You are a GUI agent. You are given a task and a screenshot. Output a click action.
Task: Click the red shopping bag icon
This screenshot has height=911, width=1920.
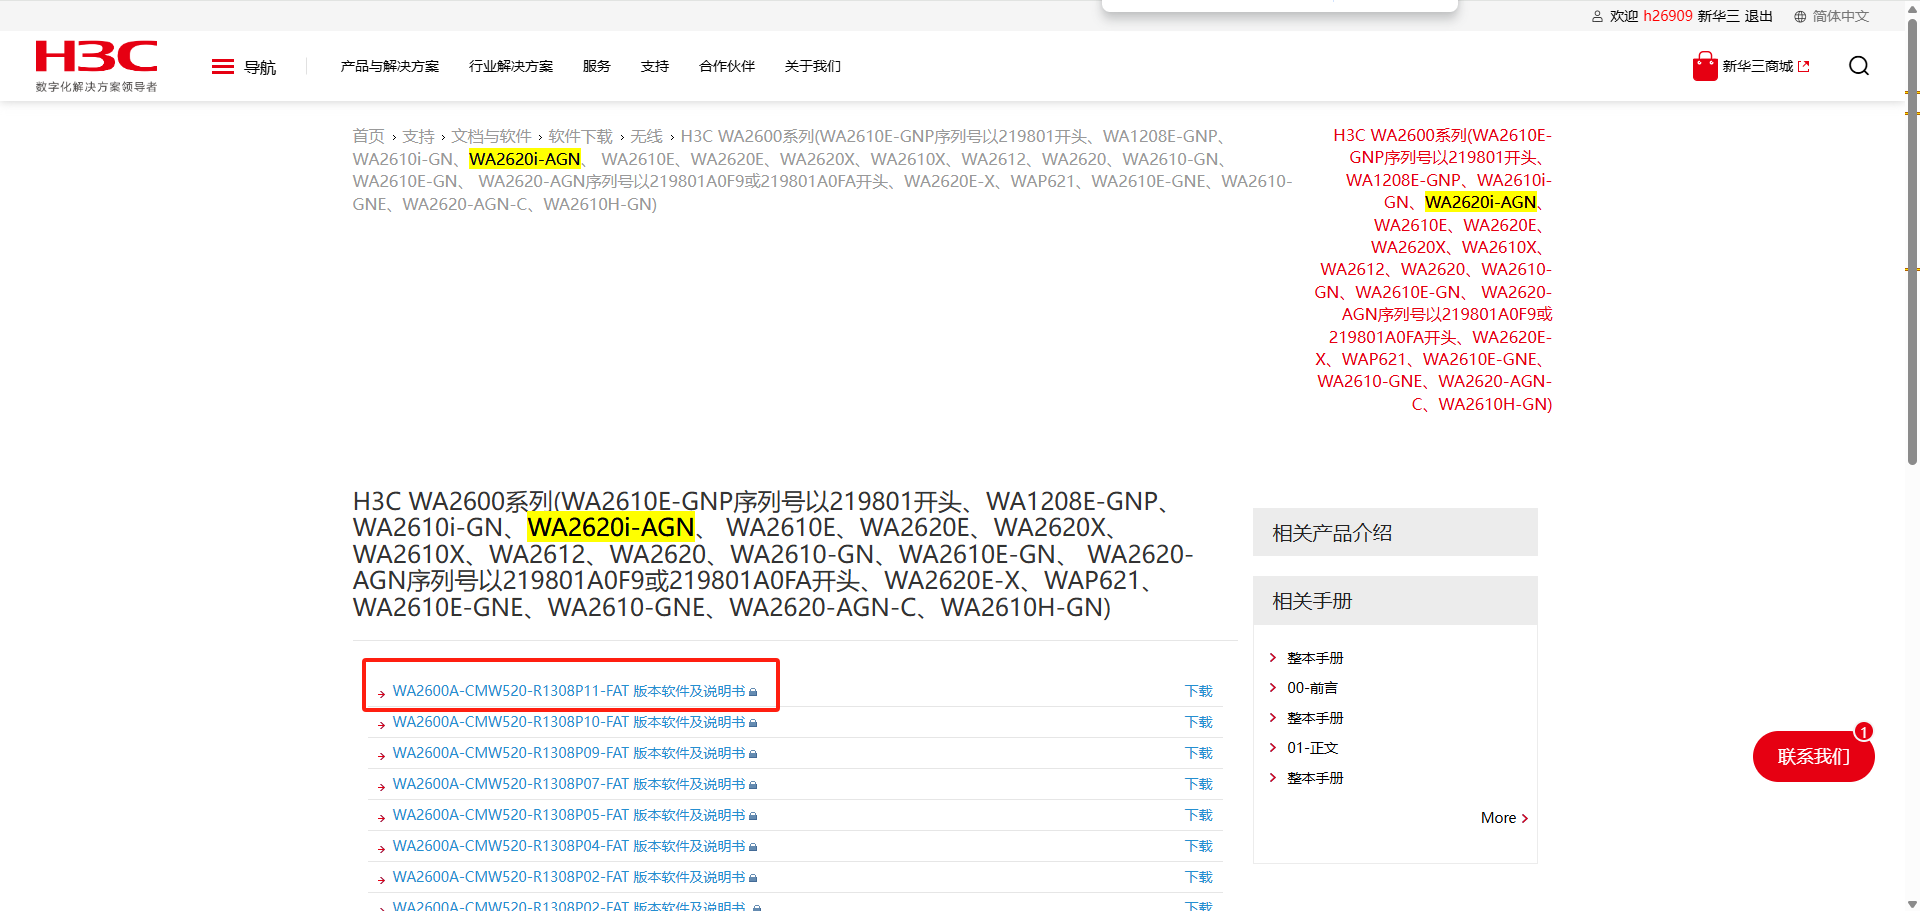(1705, 66)
